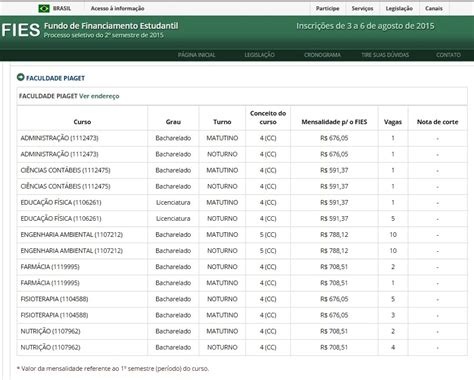Click Licenciatura in Educação Física Matutino row
474x380 pixels.
tap(173, 202)
